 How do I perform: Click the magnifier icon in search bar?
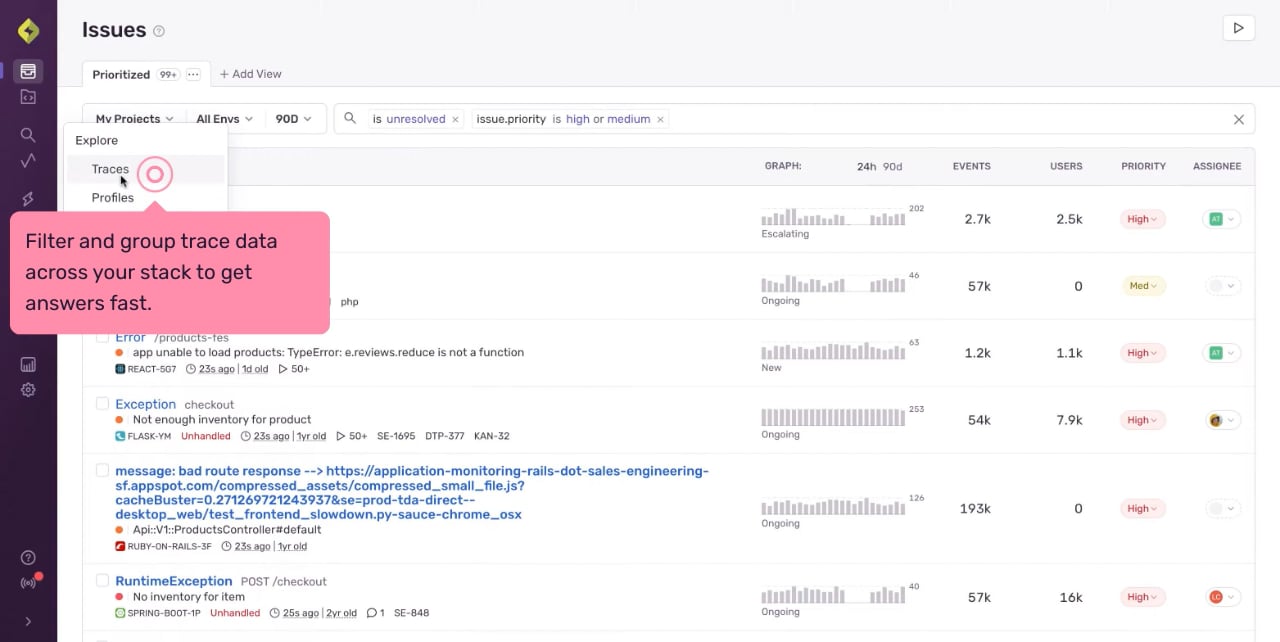click(x=350, y=118)
